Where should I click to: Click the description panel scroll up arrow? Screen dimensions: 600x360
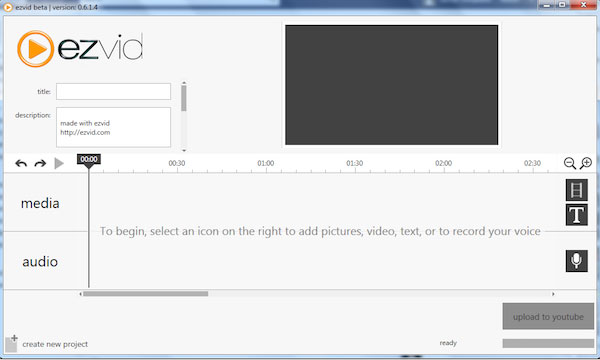click(x=184, y=83)
